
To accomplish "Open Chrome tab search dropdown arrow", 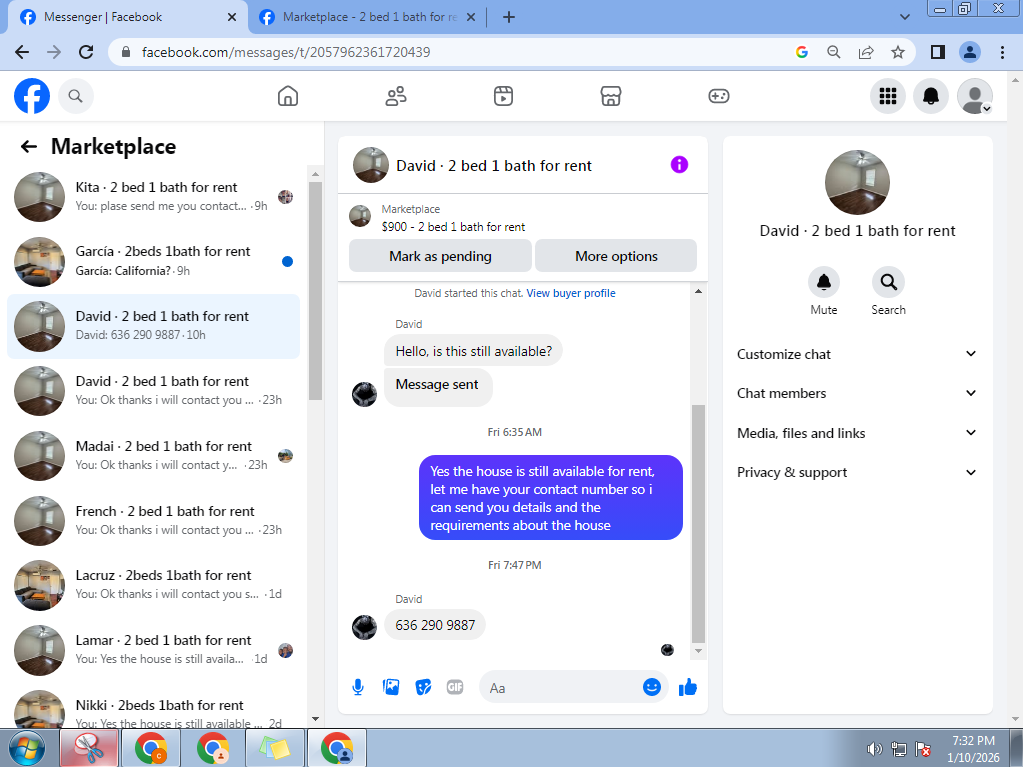I will tap(904, 17).
